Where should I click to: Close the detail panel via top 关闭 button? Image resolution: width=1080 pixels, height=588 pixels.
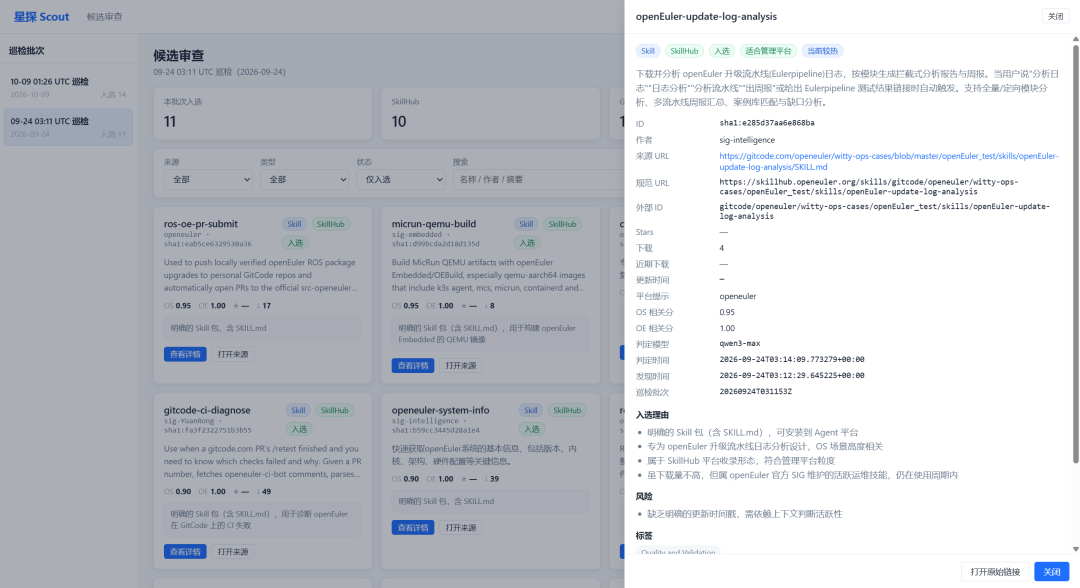click(1055, 17)
